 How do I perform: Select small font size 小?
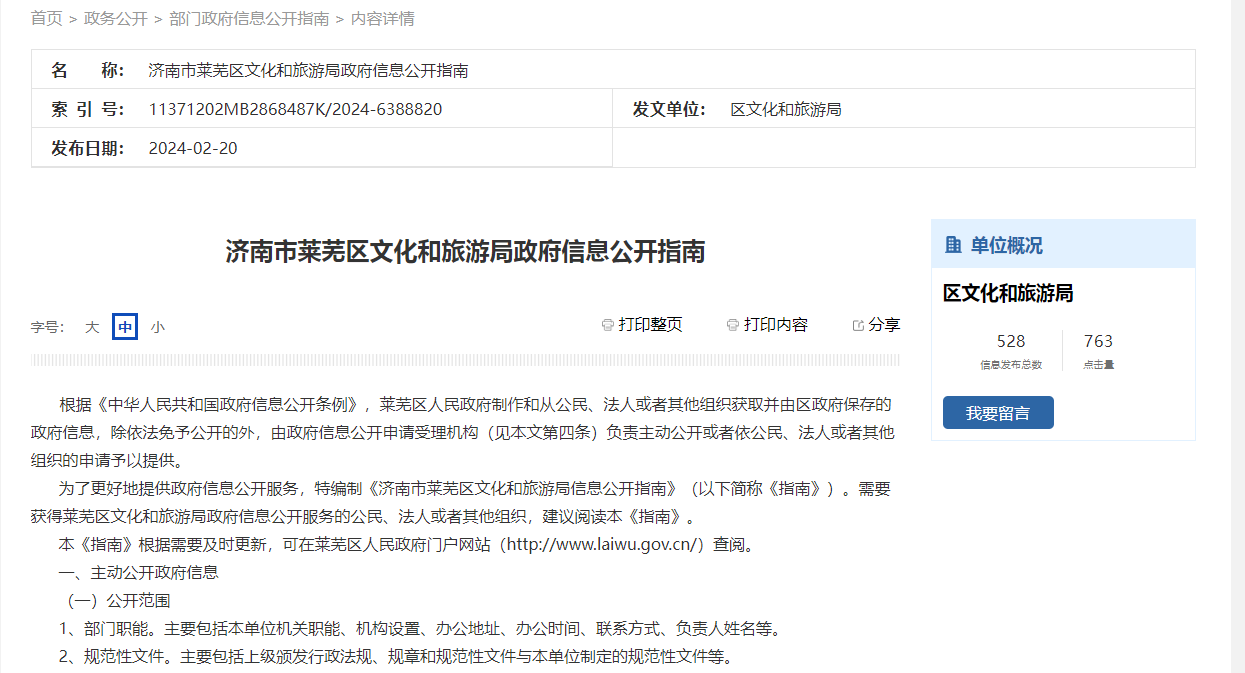point(158,327)
